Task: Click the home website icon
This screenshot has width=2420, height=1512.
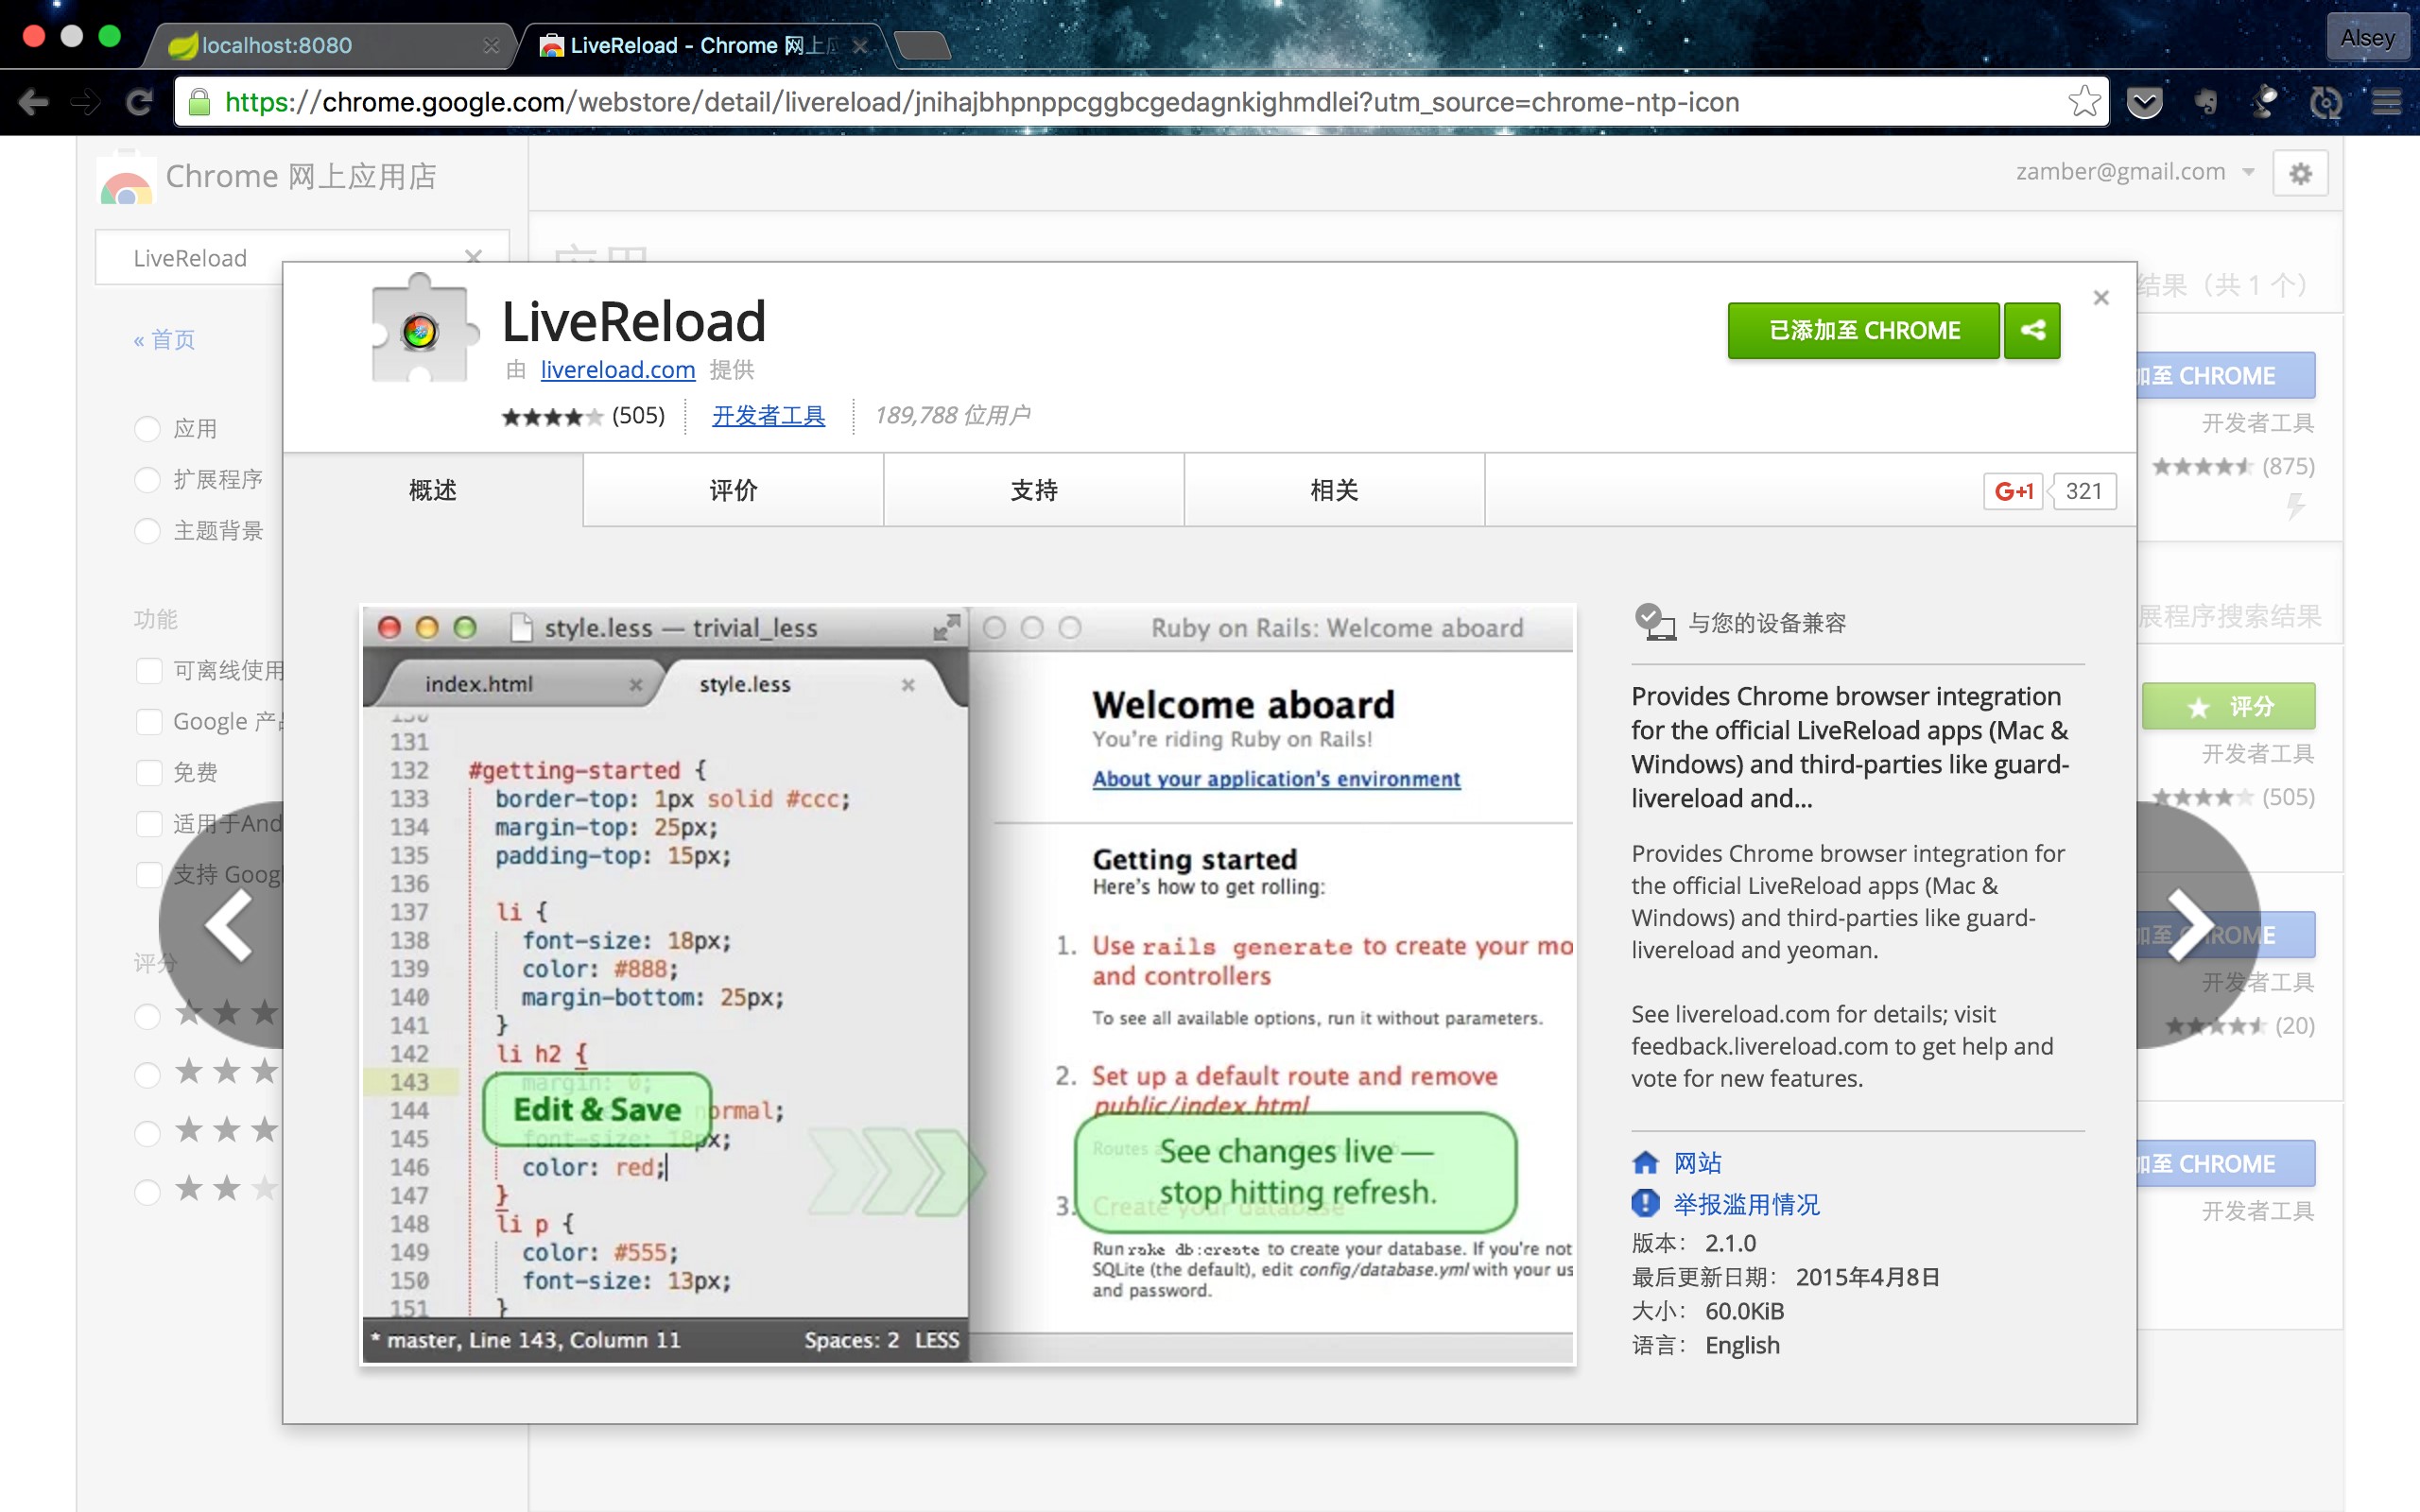Action: click(x=1645, y=1162)
